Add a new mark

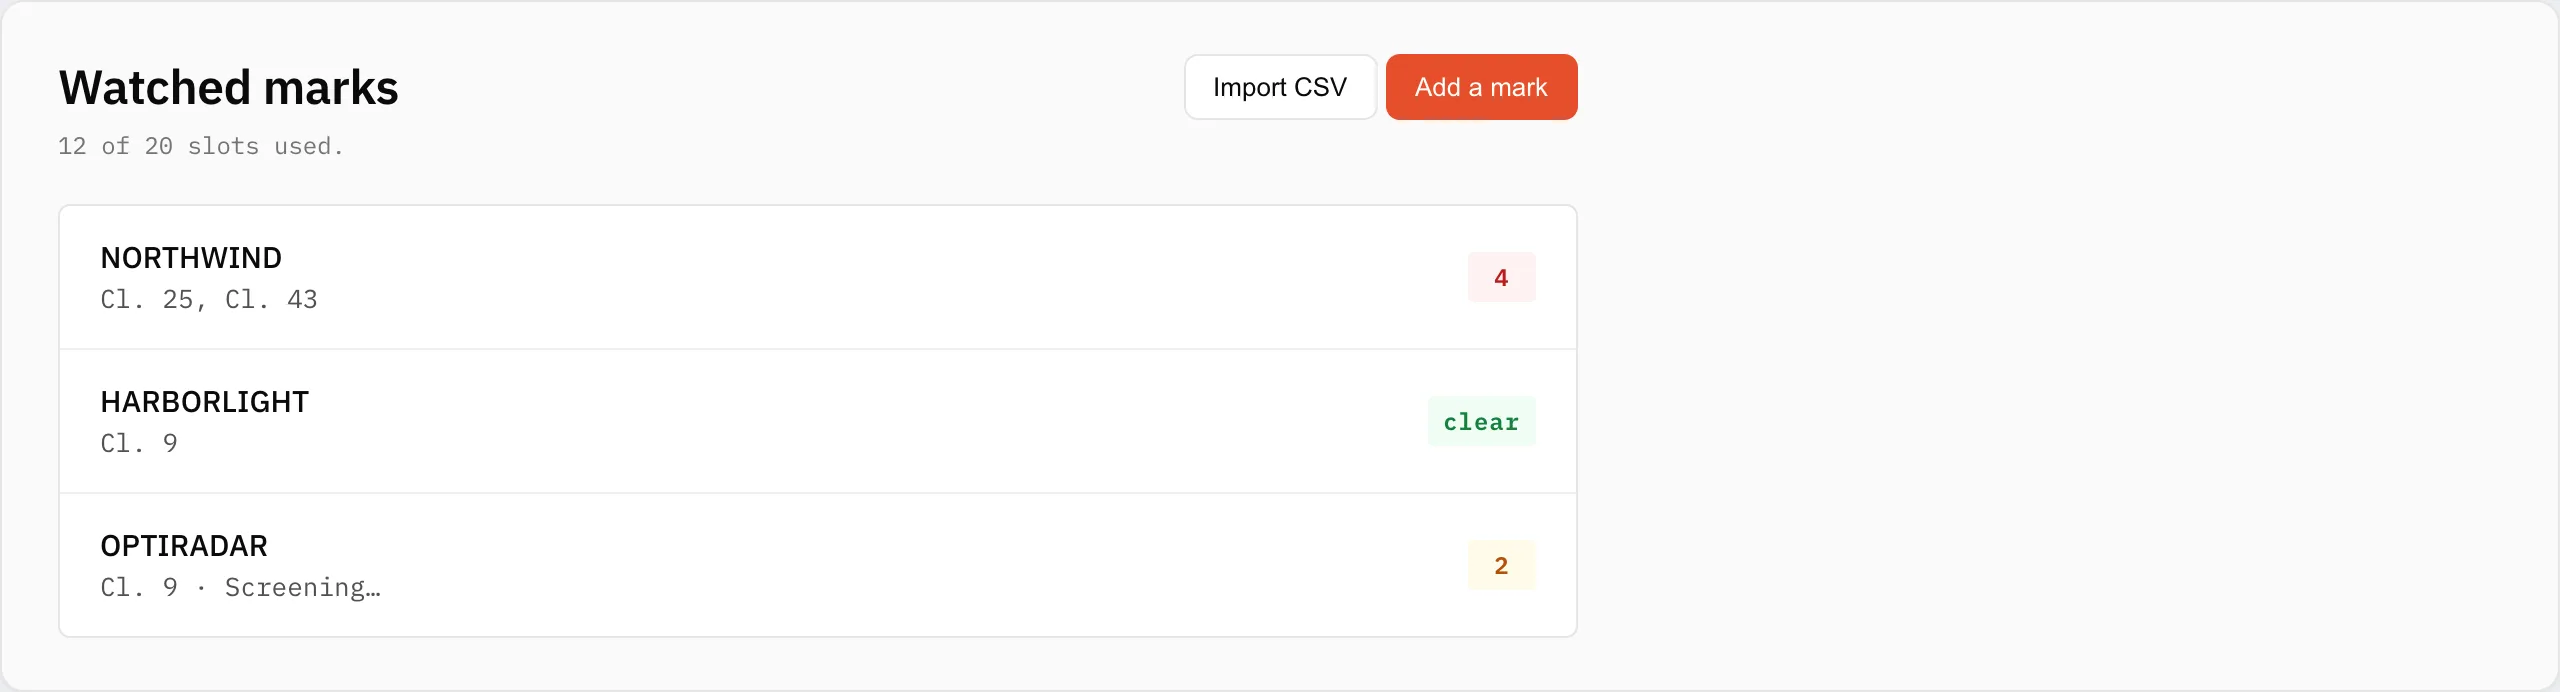point(1481,87)
